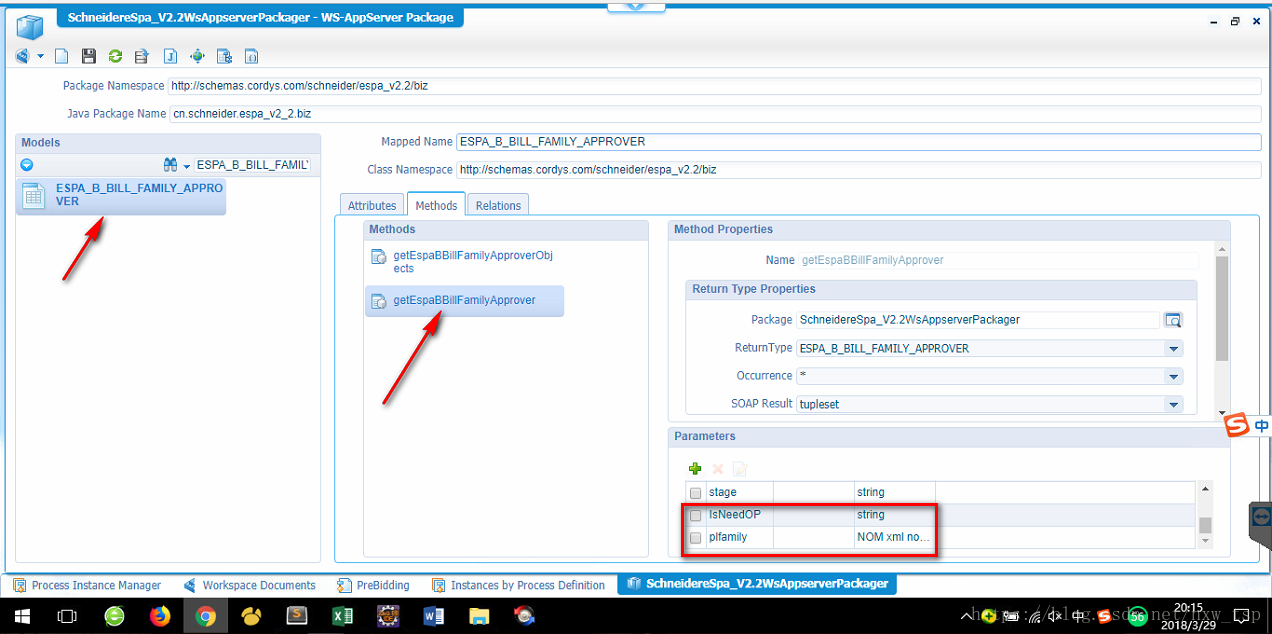Select getEspaBBillFamilyApproverObjects method
Image resolution: width=1272 pixels, height=634 pixels.
[464, 261]
